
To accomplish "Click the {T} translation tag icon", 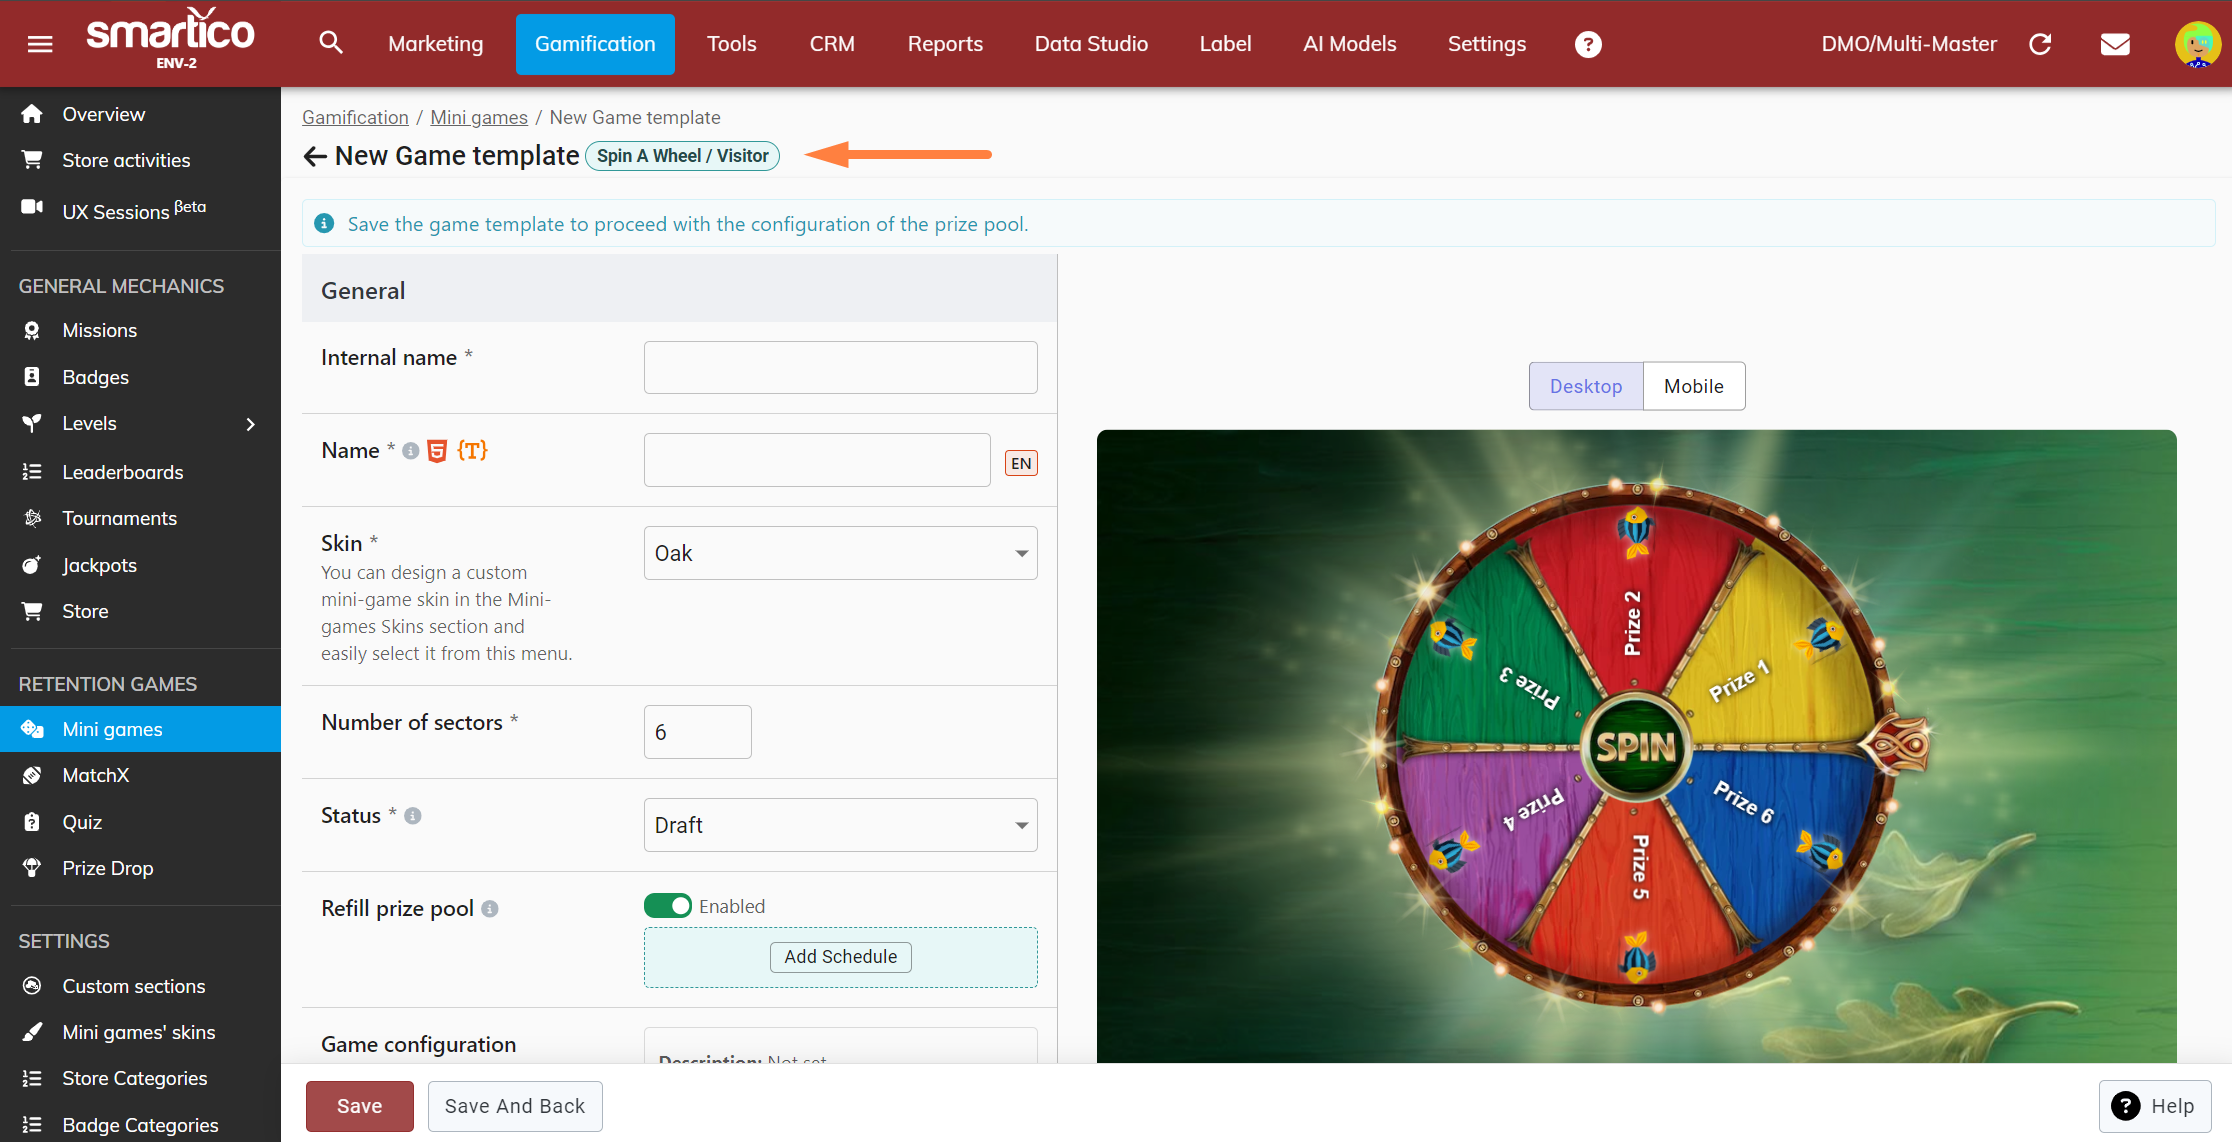I will [472, 451].
